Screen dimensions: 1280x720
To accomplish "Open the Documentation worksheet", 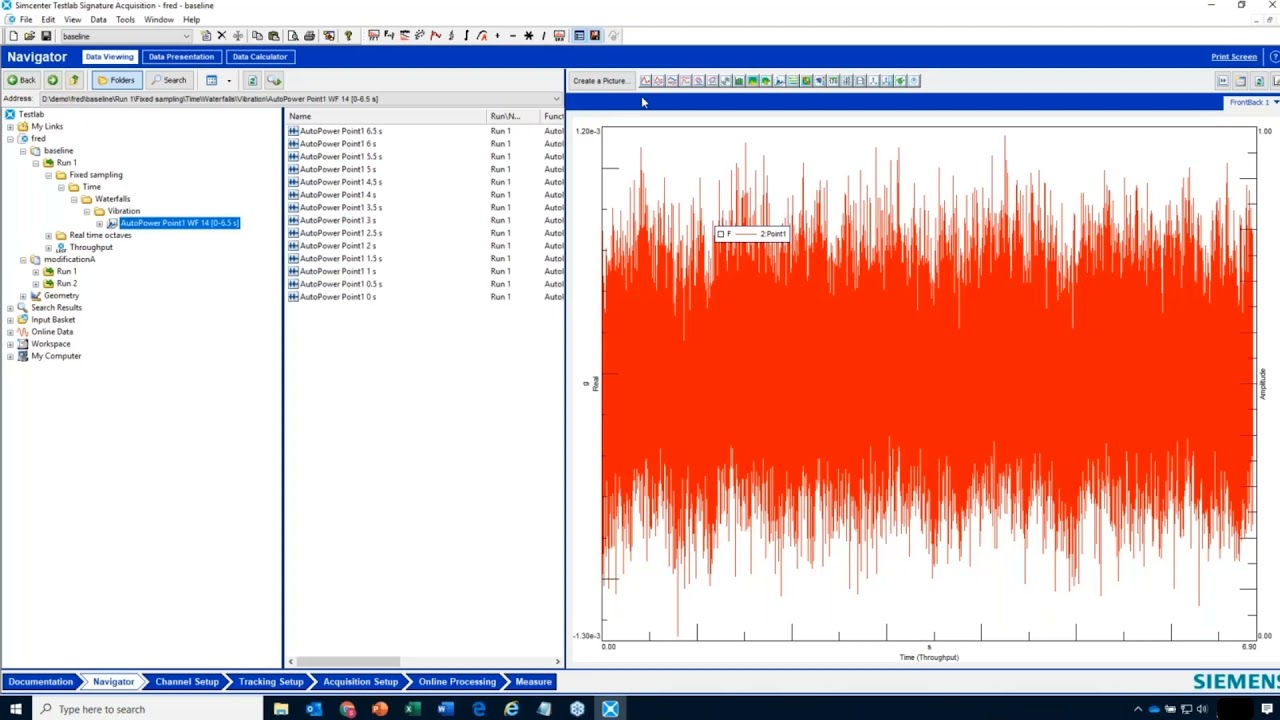I will (x=41, y=682).
